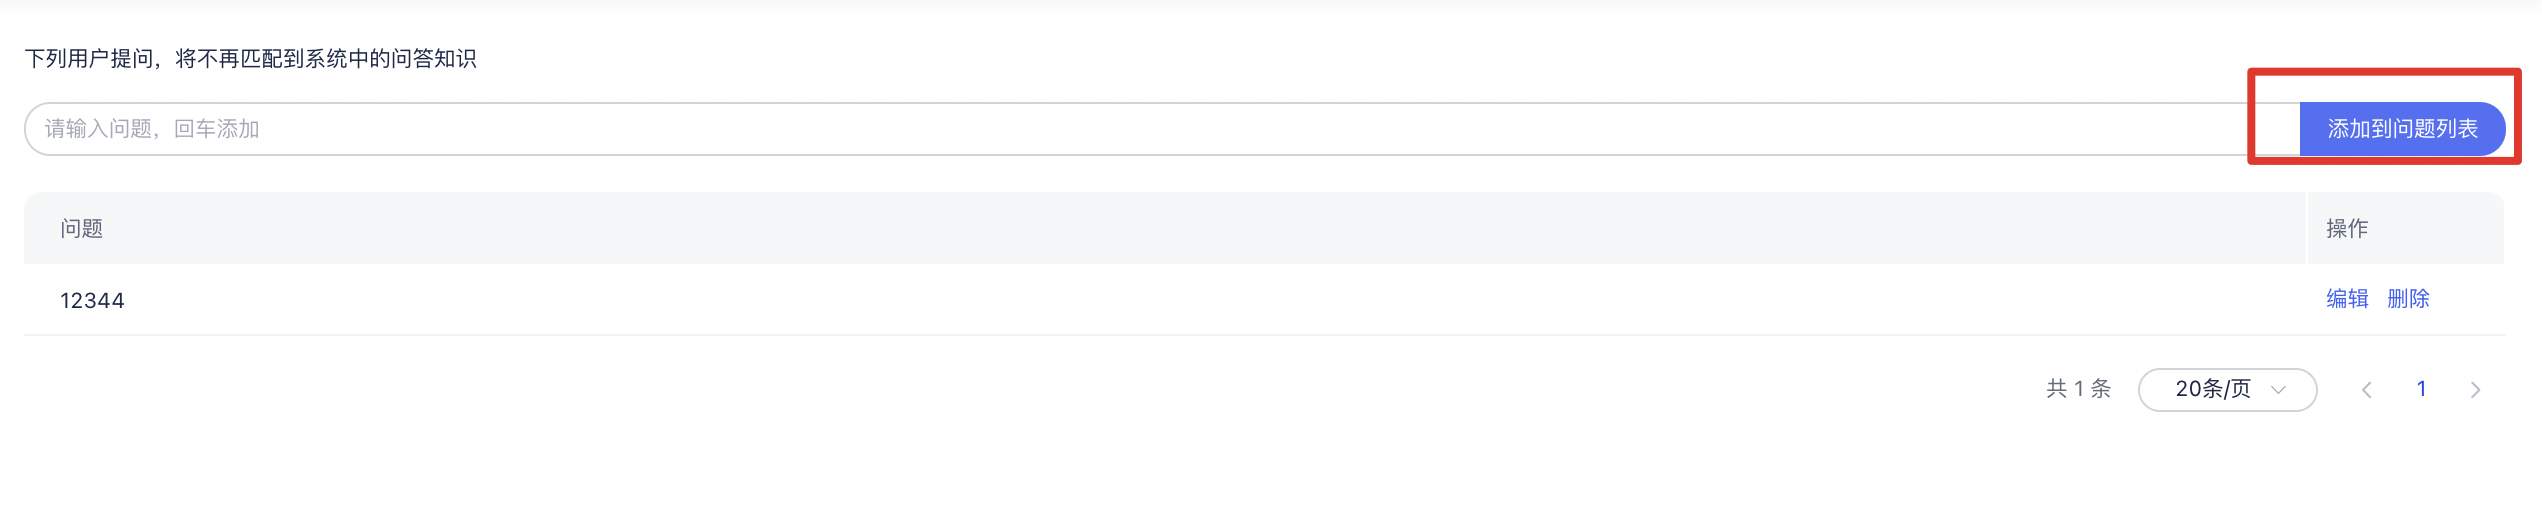
Task: Delete the 12344 question via 删除
Action: point(2408,299)
